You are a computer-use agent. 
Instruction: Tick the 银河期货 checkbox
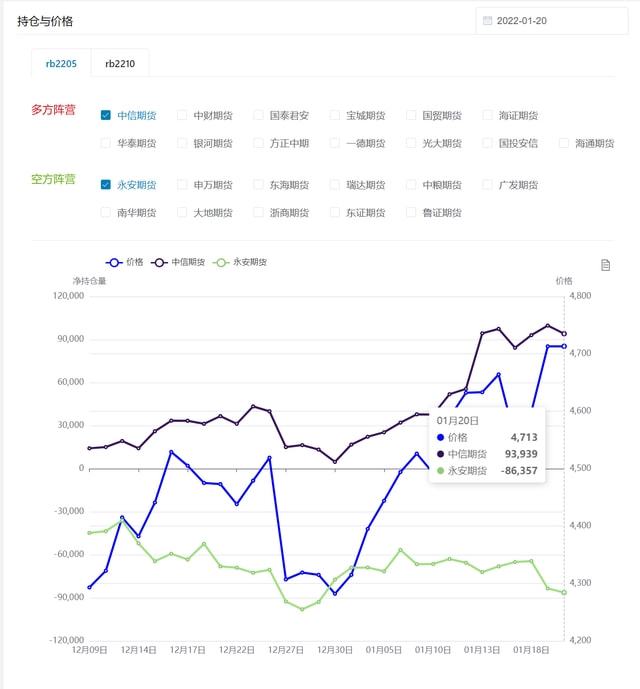182,143
